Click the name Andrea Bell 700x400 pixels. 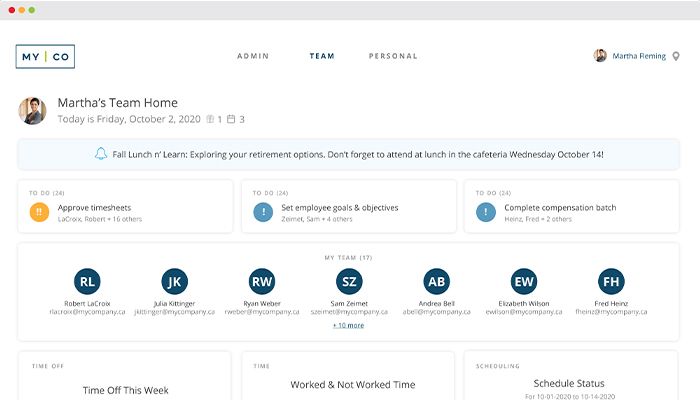[437, 304]
